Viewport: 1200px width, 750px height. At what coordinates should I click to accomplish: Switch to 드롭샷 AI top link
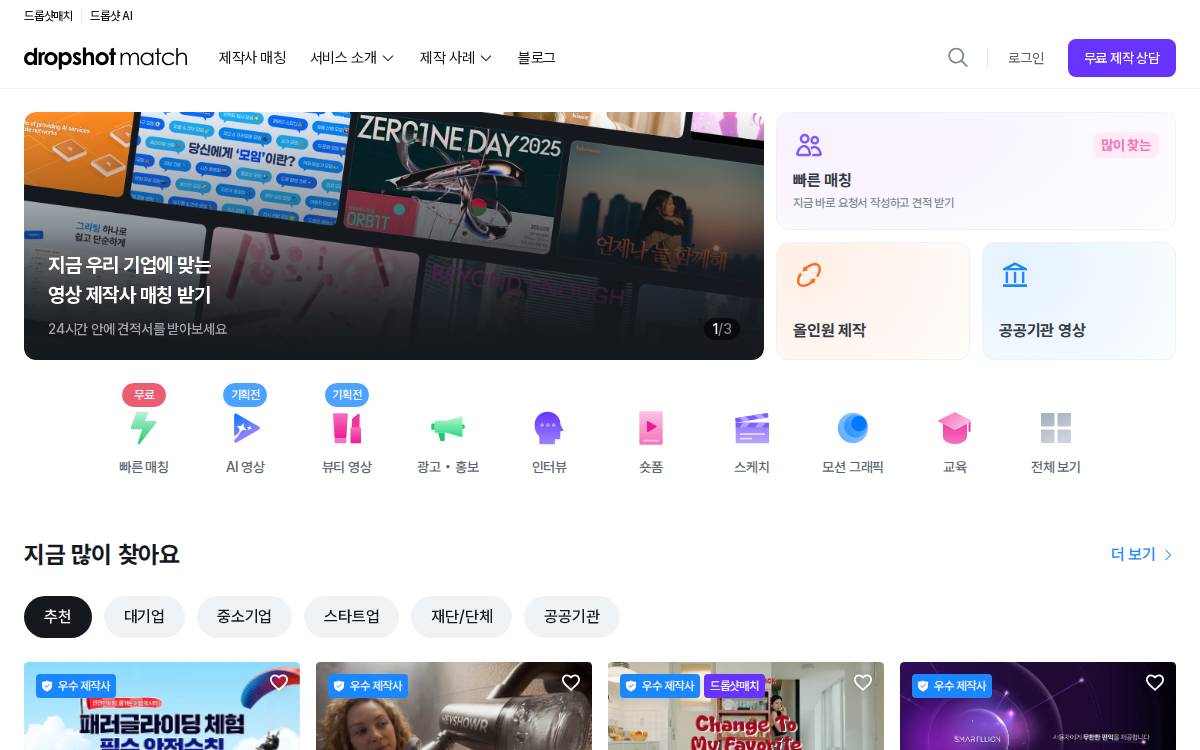[111, 16]
